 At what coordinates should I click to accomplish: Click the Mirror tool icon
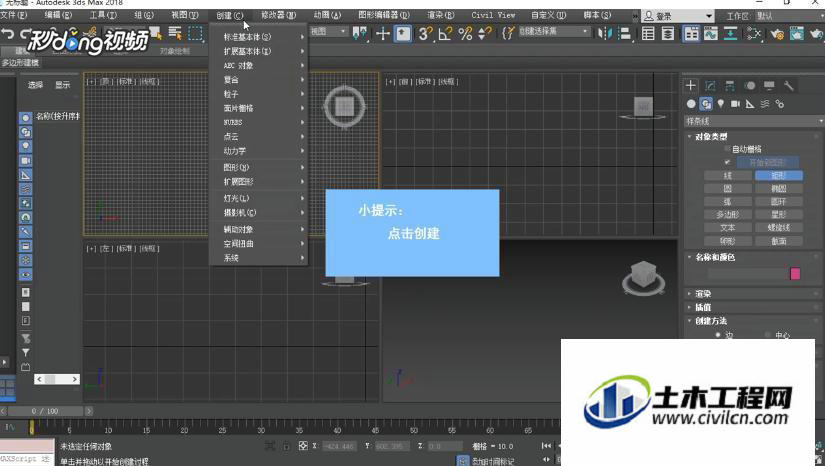[x=605, y=34]
